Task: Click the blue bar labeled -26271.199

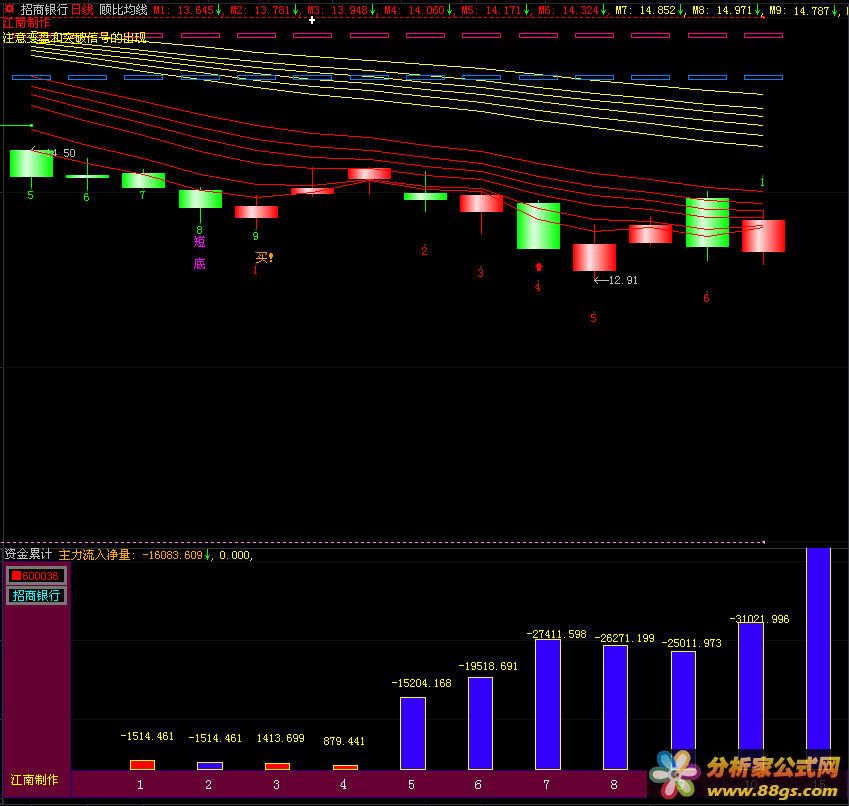Action: tap(616, 707)
